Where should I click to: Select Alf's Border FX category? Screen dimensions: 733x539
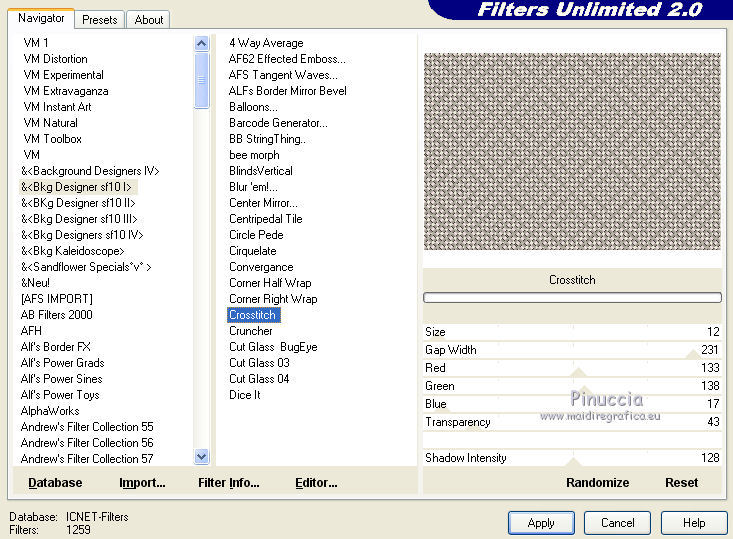pyautogui.click(x=56, y=347)
